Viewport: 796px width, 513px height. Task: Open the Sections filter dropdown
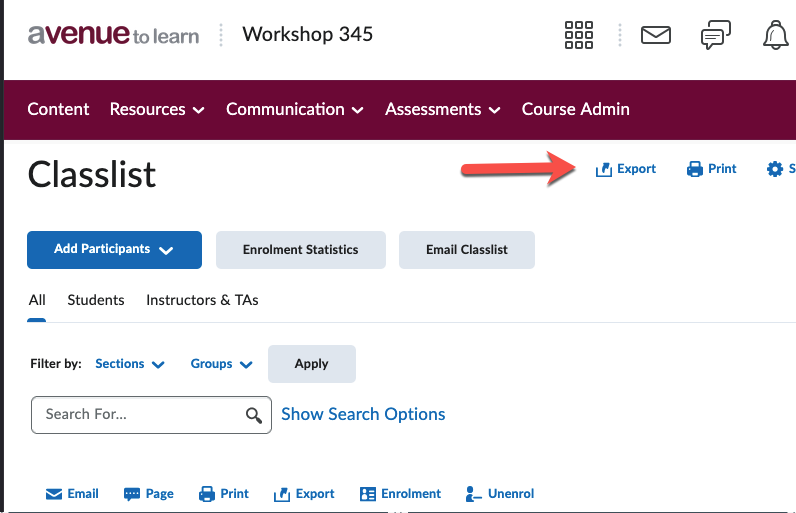click(130, 364)
